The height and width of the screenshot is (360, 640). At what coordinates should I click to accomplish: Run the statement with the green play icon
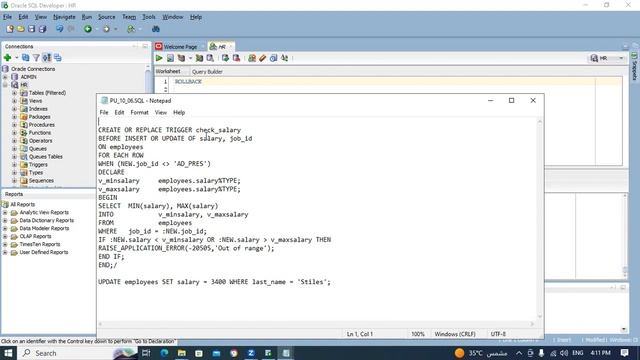point(159,58)
